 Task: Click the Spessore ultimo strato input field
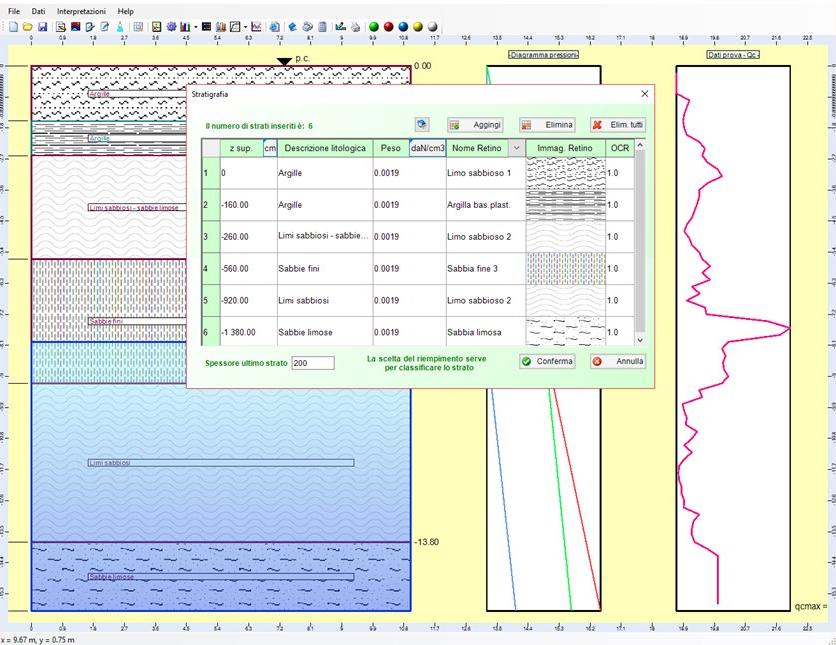pos(312,362)
